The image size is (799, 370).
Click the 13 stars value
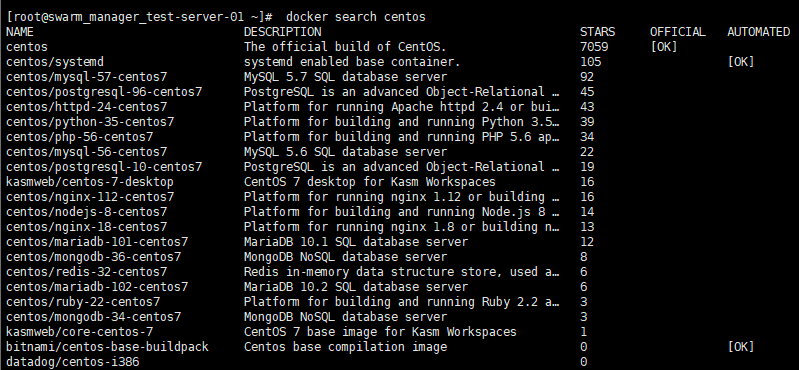(587, 227)
